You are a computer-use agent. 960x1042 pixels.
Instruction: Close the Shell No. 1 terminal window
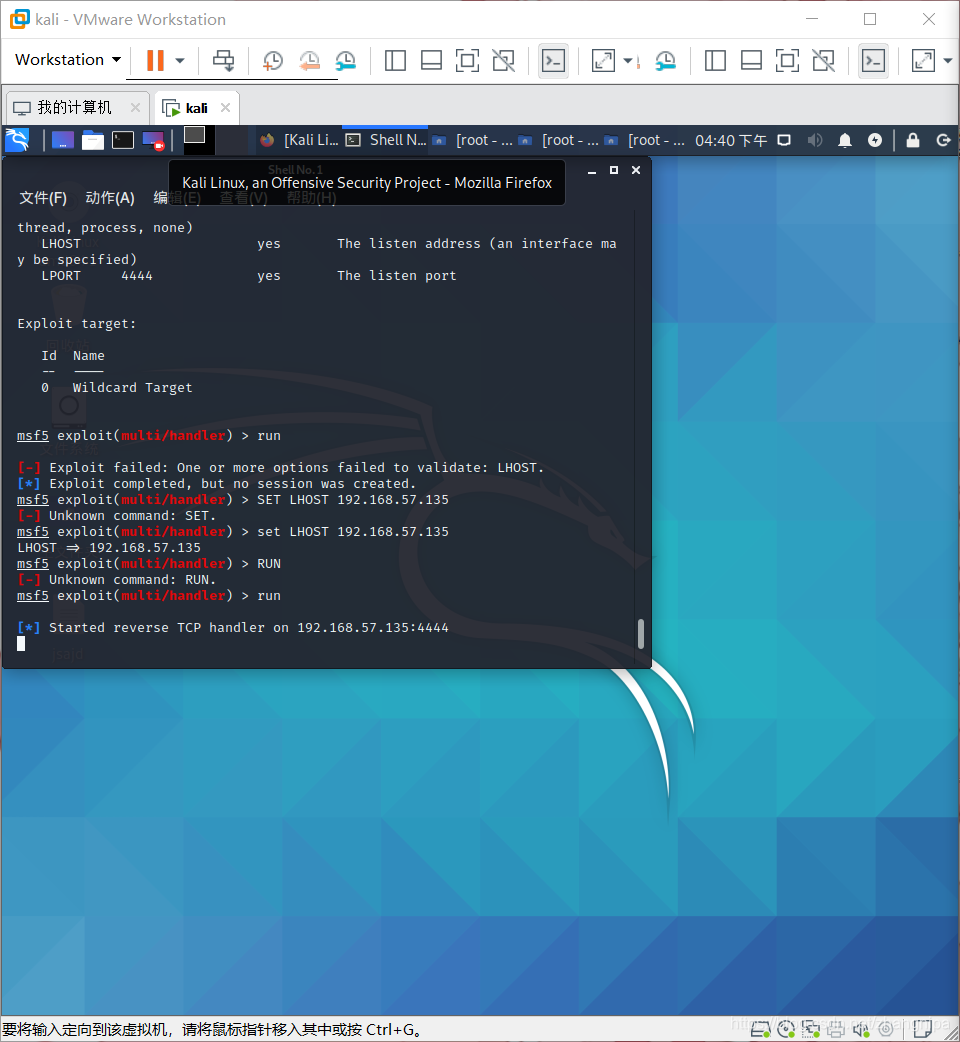[636, 170]
